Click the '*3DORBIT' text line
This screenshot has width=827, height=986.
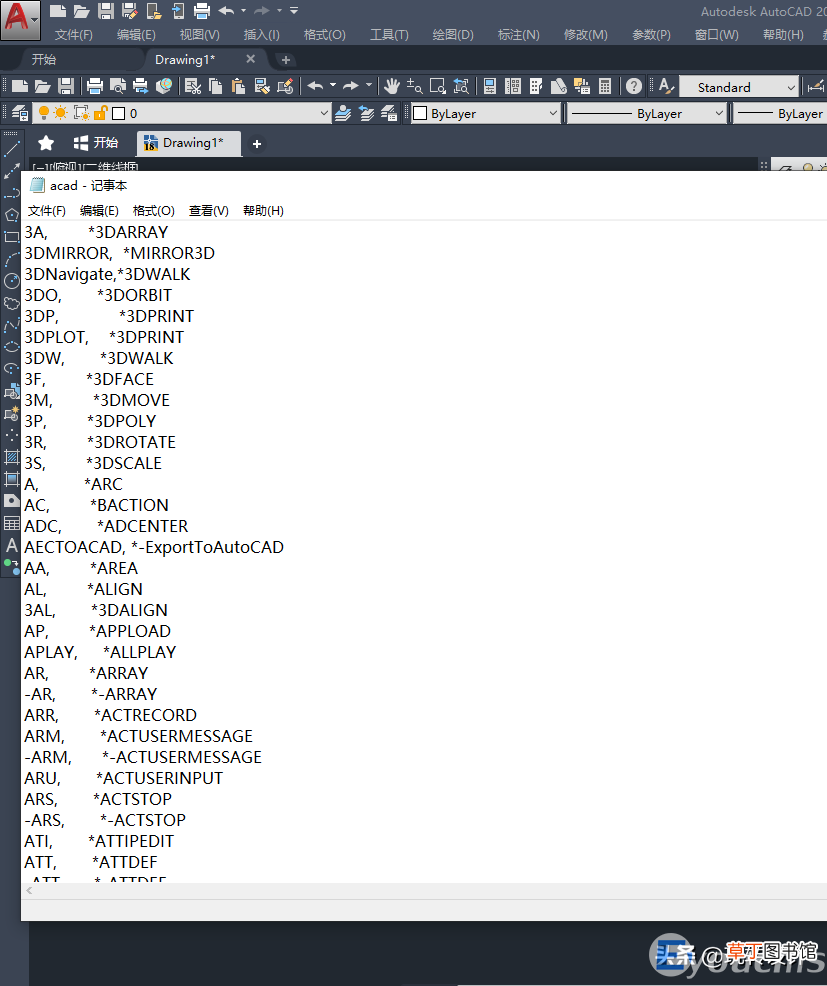pos(135,295)
